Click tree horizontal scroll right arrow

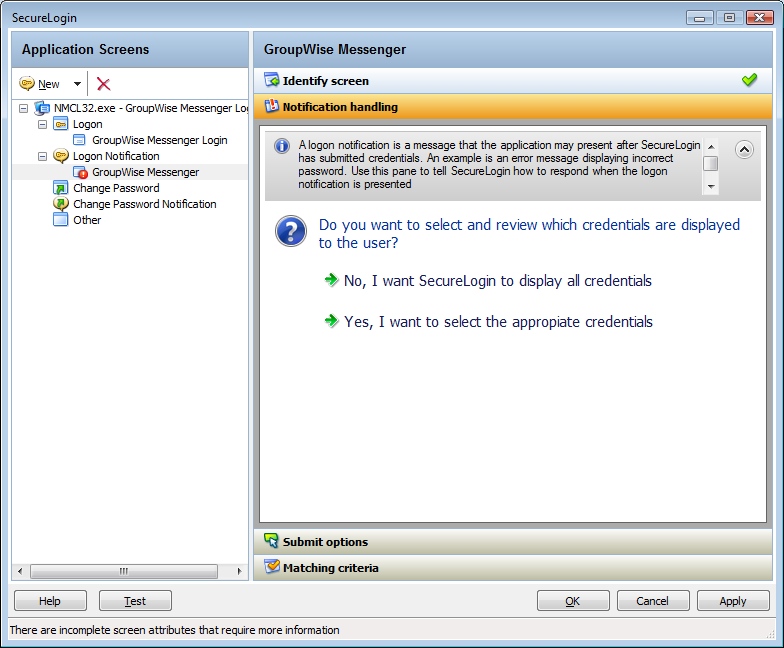tap(239, 571)
